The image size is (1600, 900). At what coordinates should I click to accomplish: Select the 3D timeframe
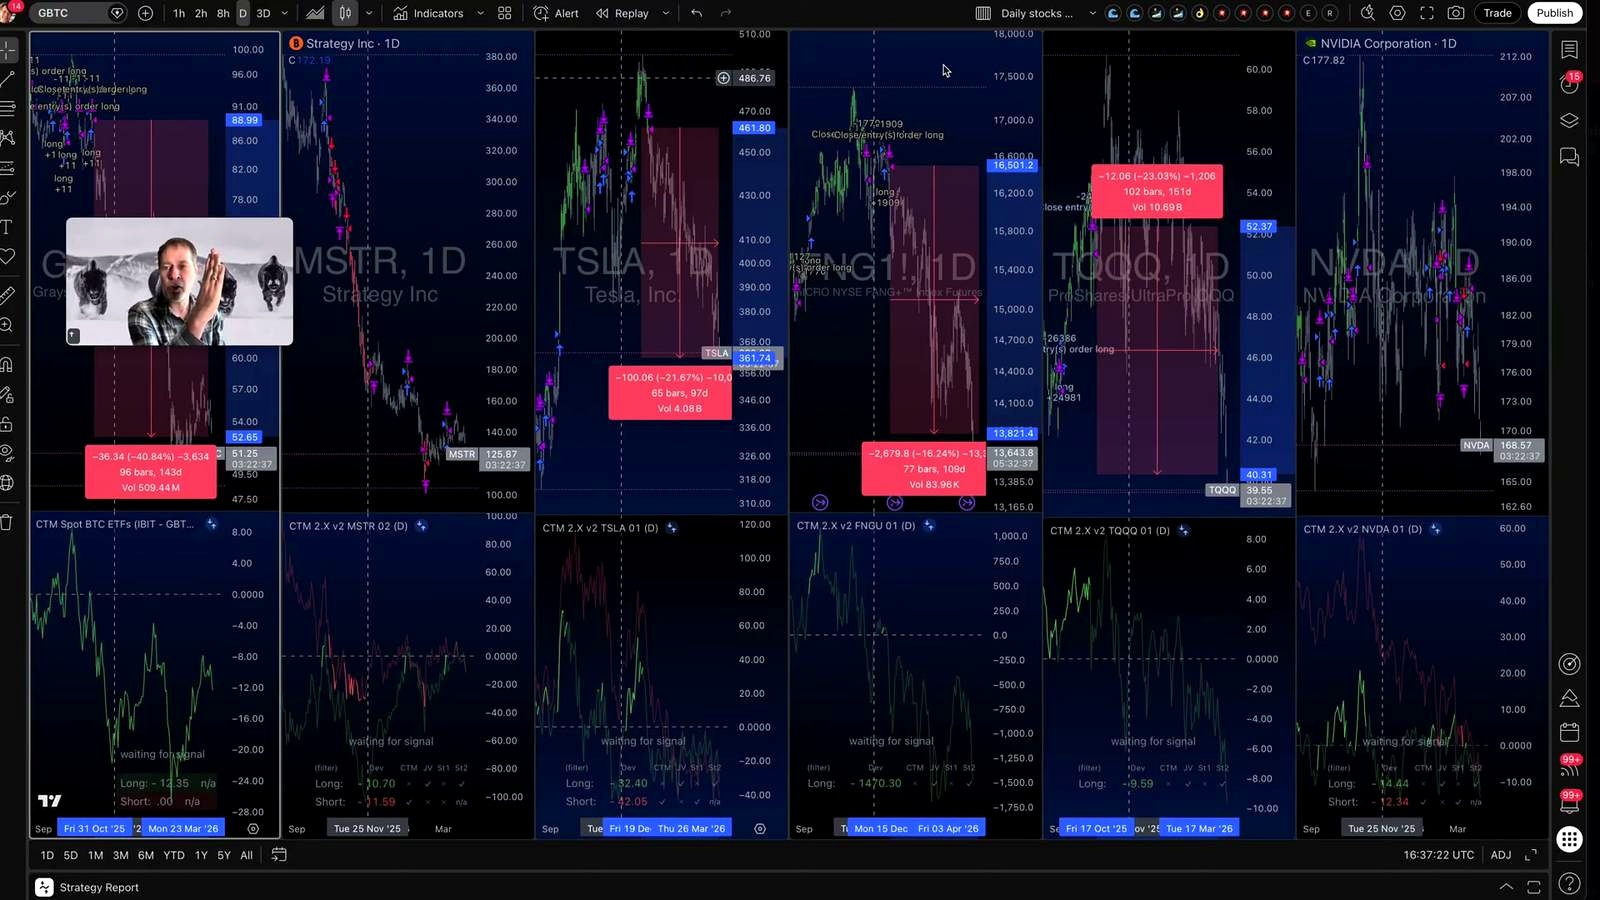(x=264, y=13)
